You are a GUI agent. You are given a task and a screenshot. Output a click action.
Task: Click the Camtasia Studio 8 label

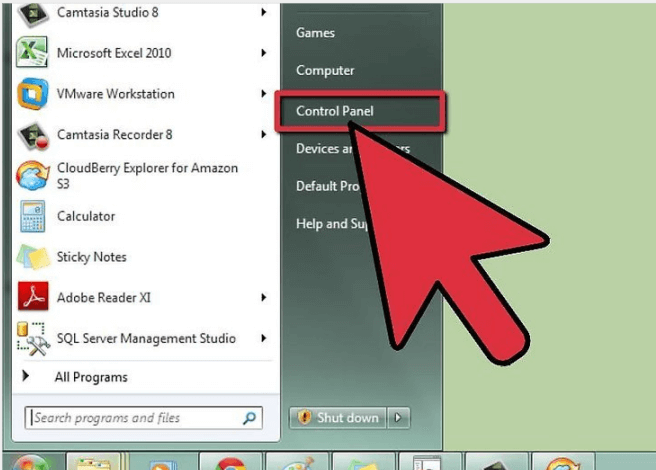(x=108, y=13)
